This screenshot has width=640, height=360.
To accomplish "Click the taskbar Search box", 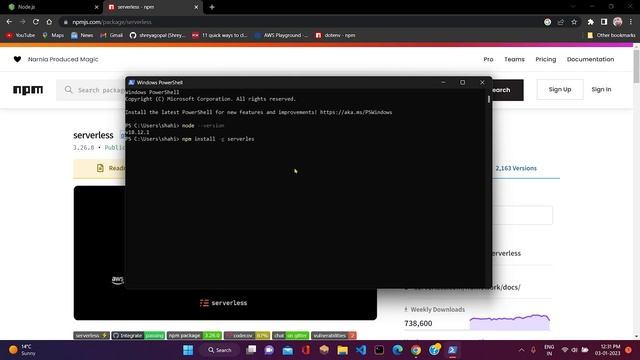I will click(220, 350).
